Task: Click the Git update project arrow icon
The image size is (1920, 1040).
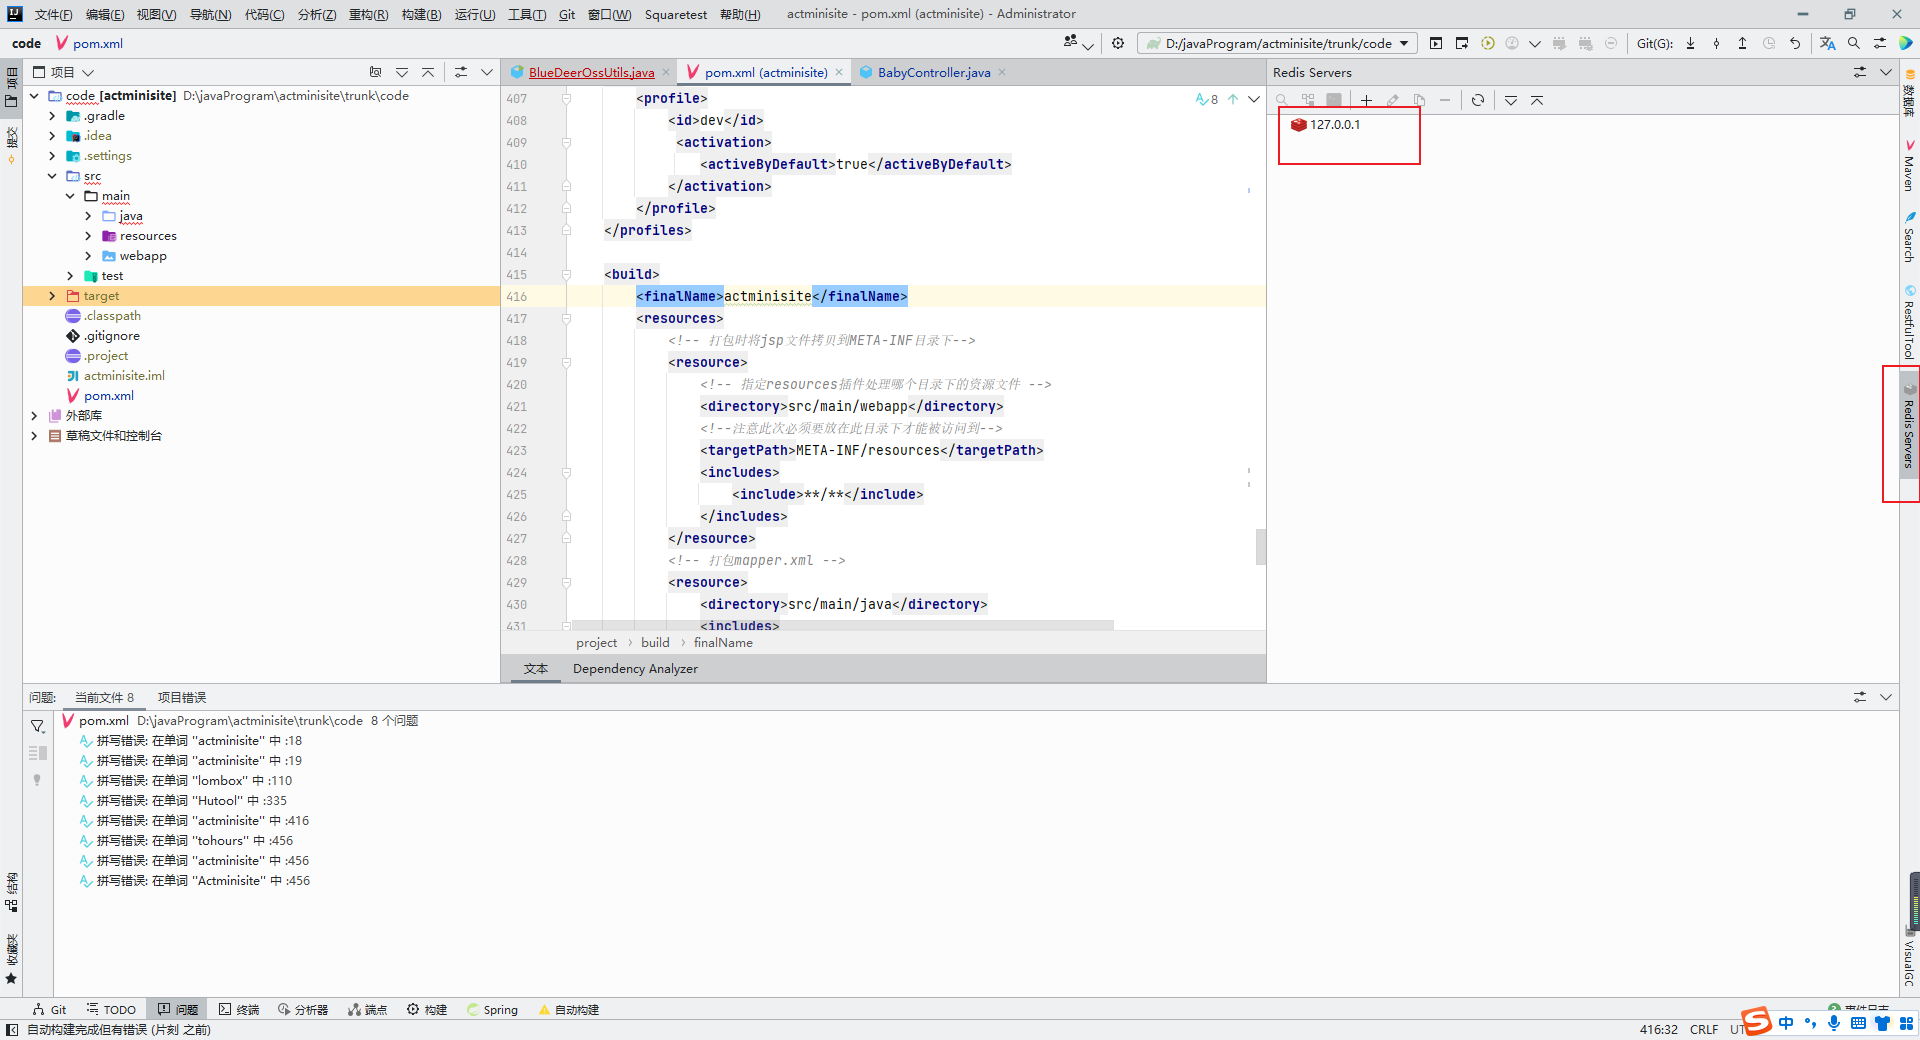Action: [1691, 43]
